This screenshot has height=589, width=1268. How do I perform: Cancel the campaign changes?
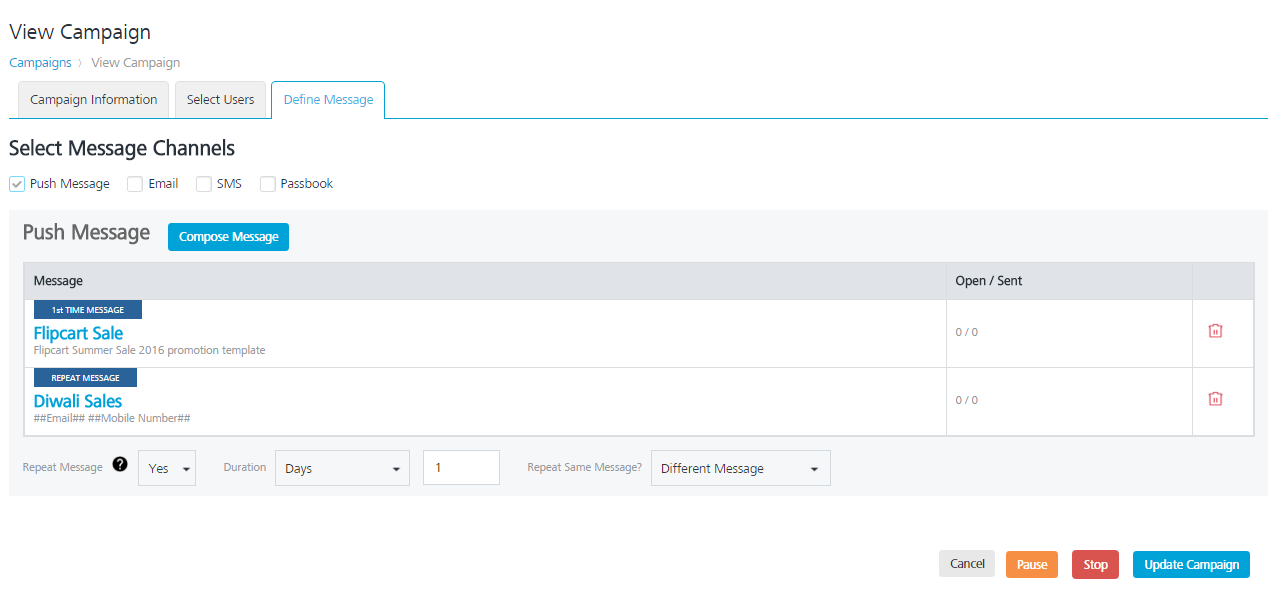click(966, 563)
